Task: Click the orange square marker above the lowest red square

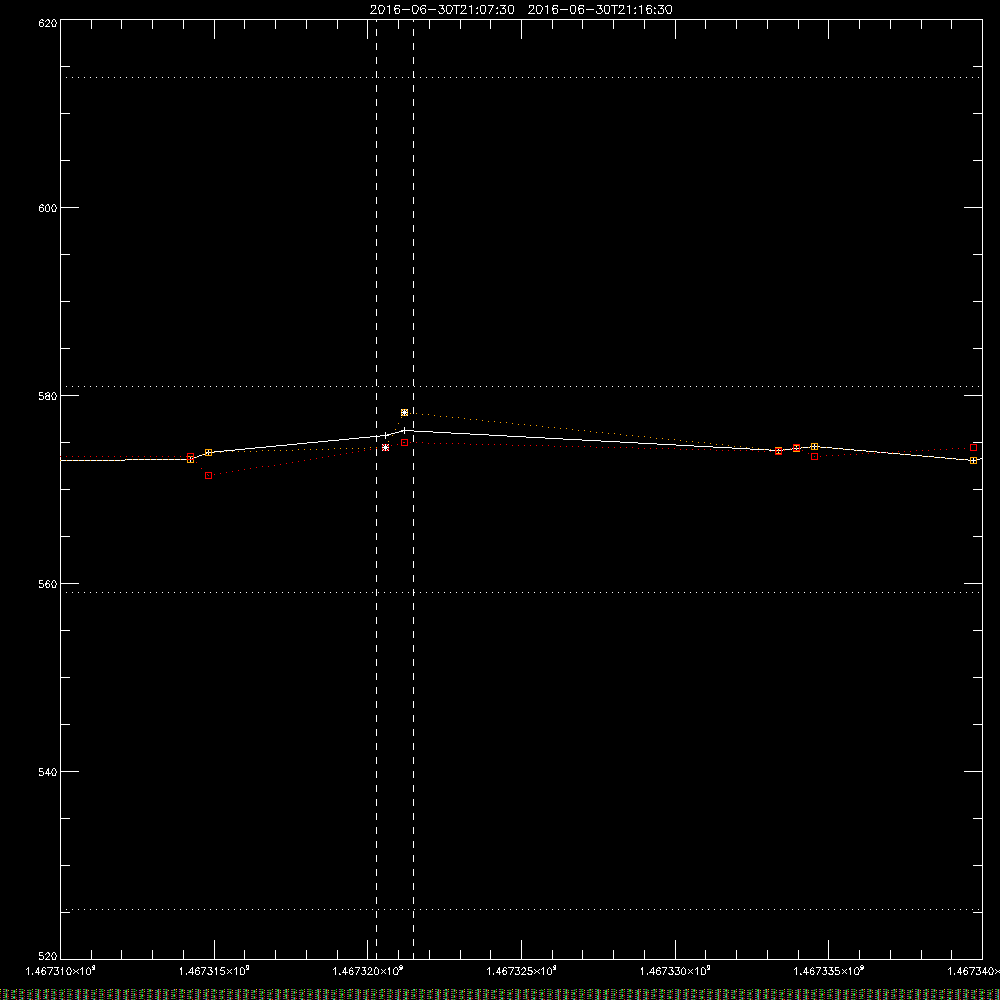Action: click(209, 452)
